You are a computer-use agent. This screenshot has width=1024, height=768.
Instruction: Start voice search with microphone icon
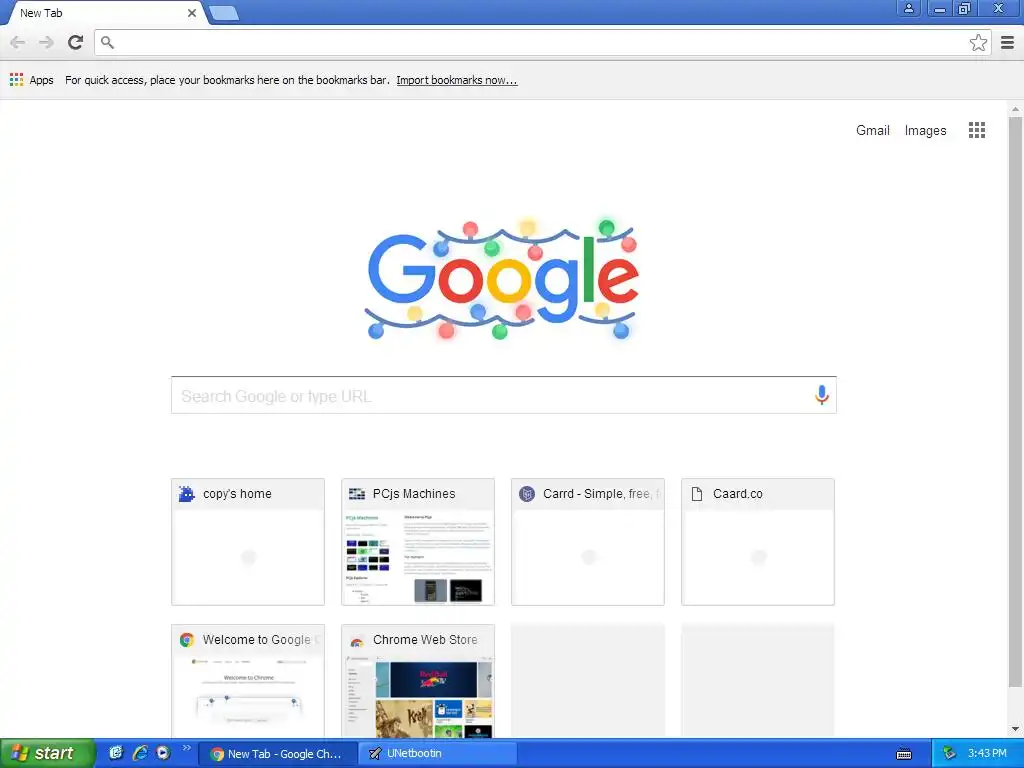coord(822,394)
